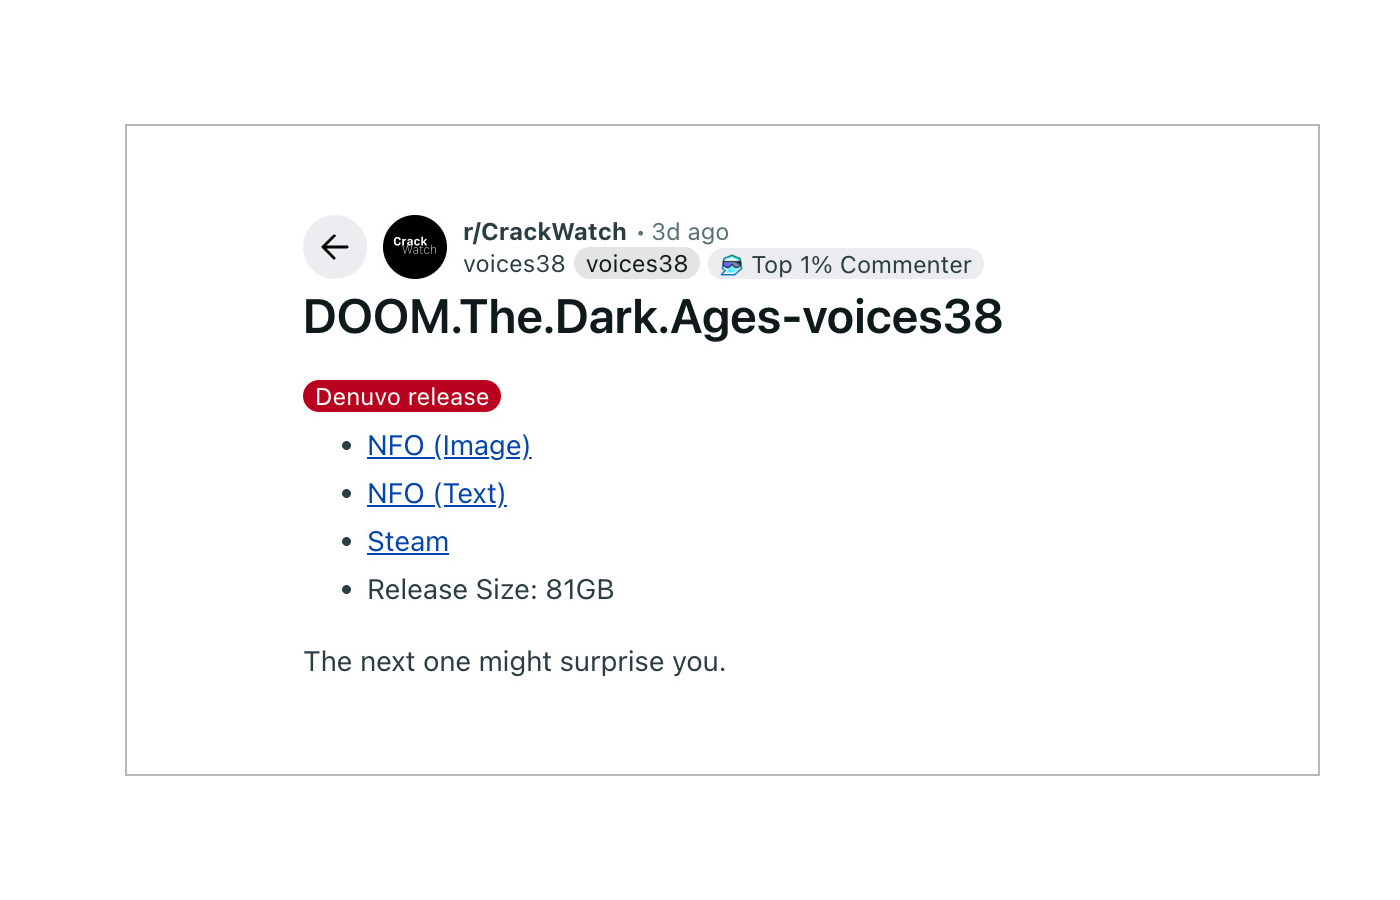Click the bullet beside NFO (Text)

pyautogui.click(x=347, y=494)
